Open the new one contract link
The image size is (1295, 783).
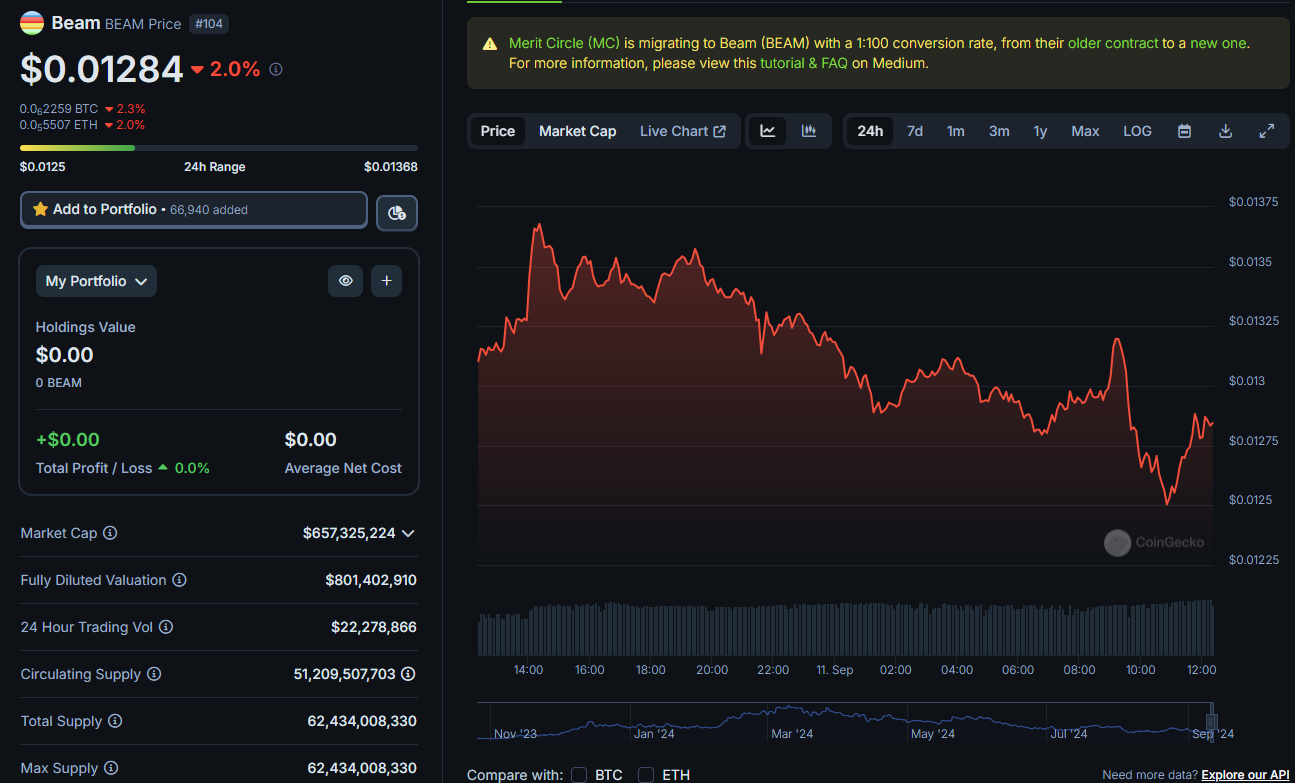(1218, 43)
